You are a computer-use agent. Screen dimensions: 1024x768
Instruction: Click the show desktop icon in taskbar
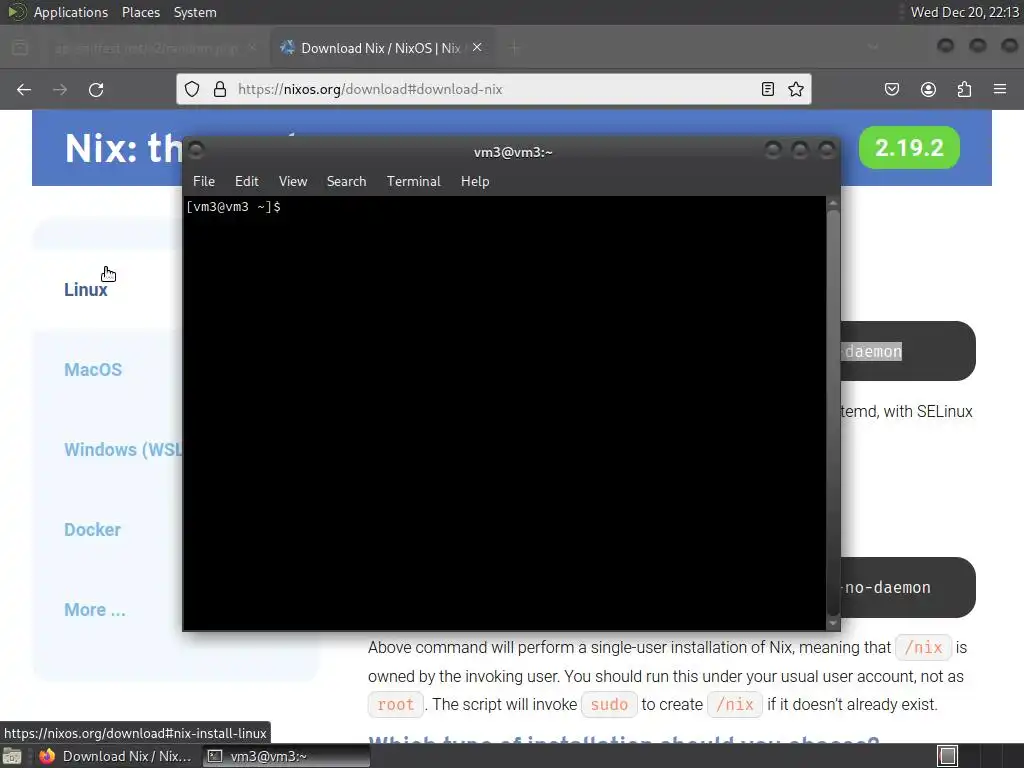pos(12,756)
